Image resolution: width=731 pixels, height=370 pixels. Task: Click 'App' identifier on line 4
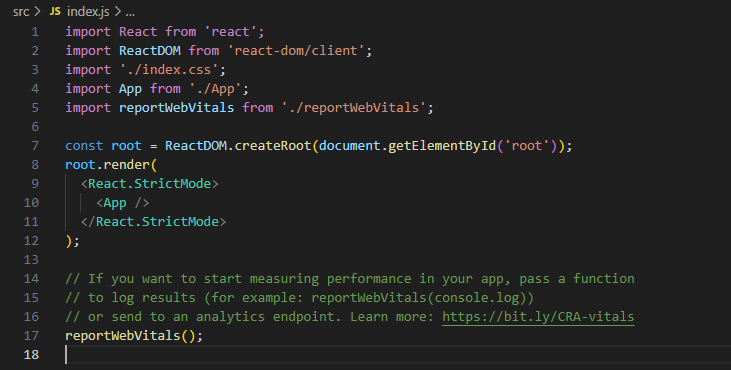[130, 89]
